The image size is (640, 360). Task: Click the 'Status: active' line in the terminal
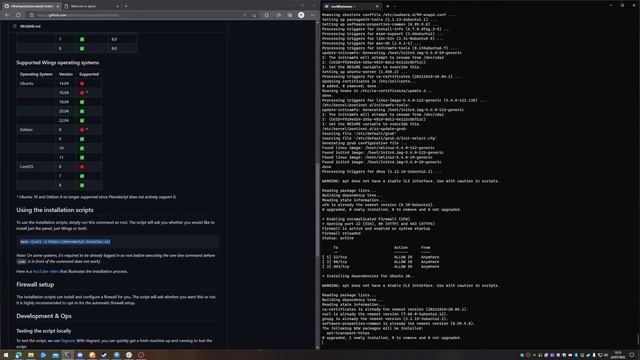coord(338,238)
